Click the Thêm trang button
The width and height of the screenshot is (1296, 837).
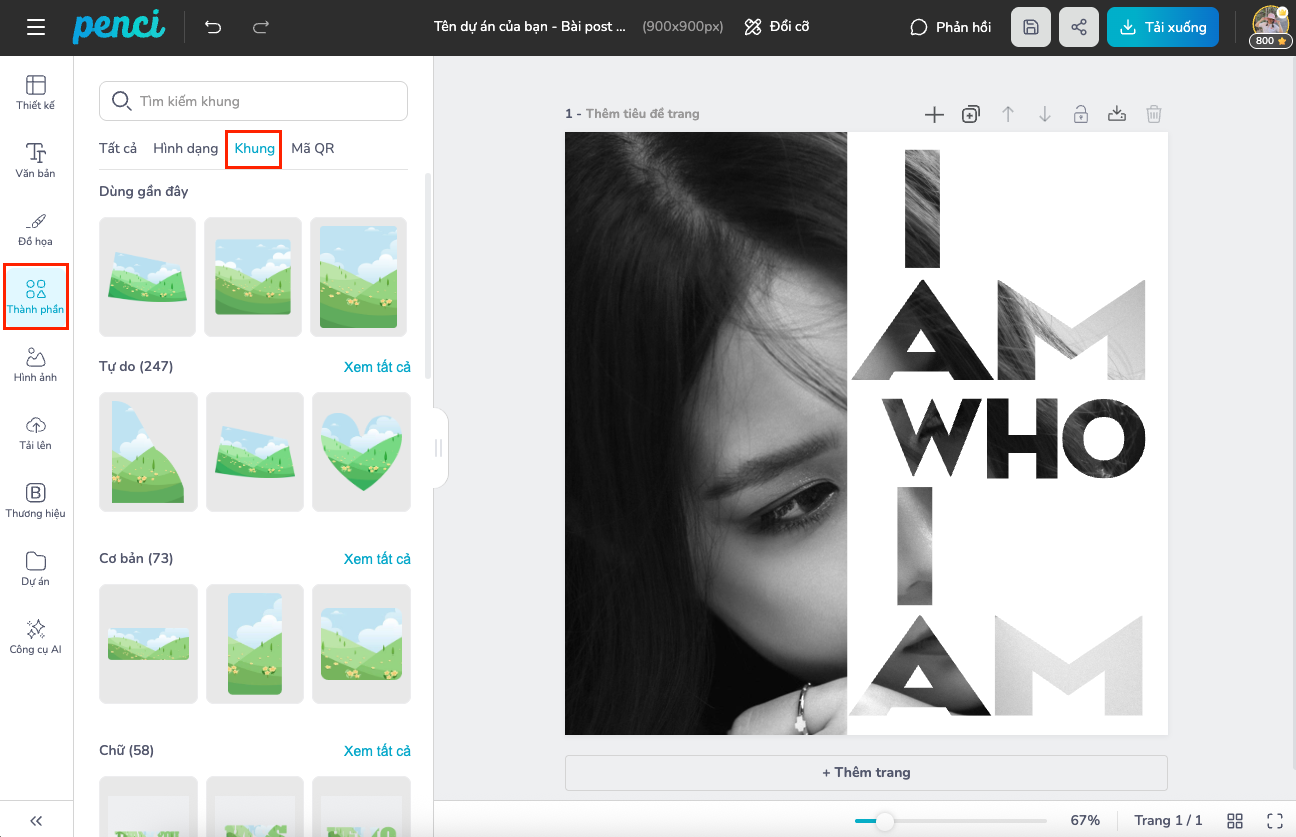click(x=866, y=772)
